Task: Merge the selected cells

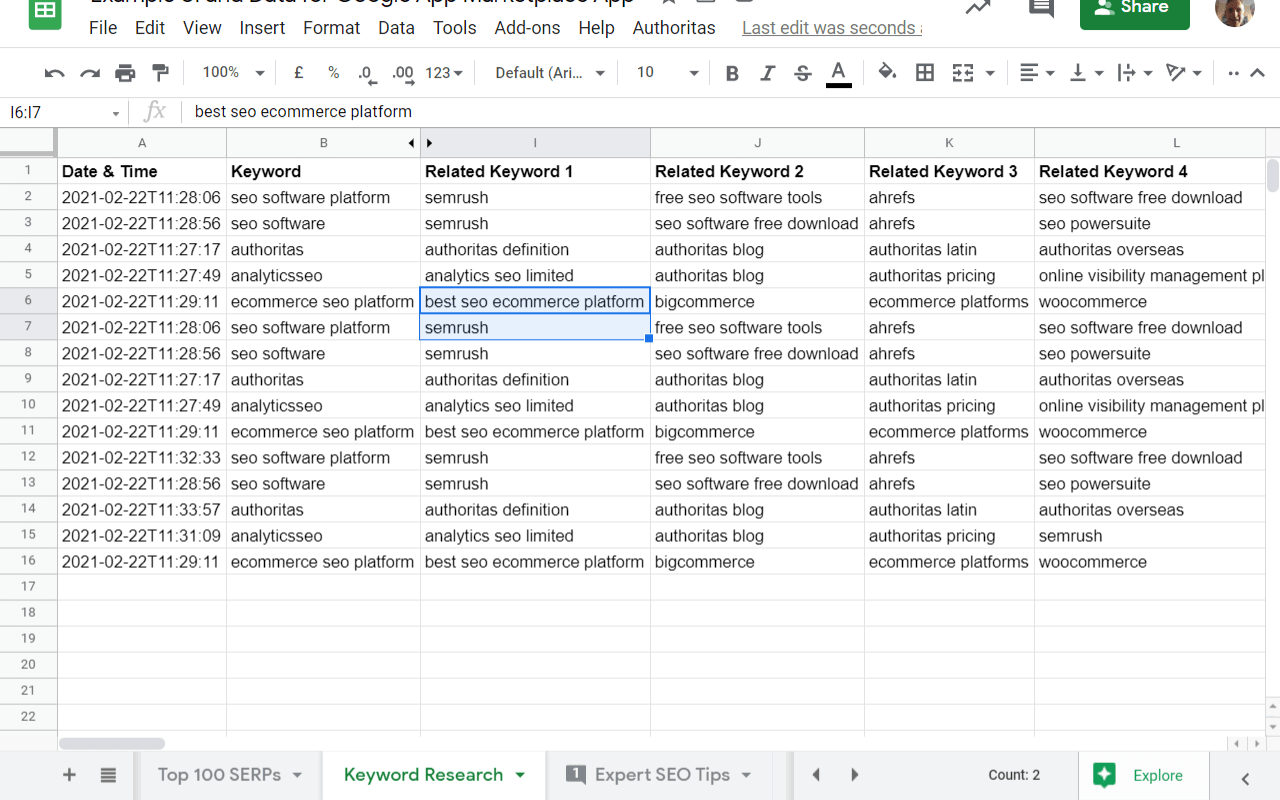Action: click(963, 73)
